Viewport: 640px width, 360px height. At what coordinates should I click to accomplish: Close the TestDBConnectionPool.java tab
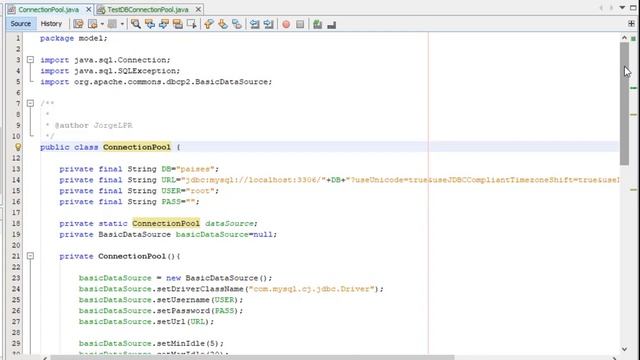198,9
